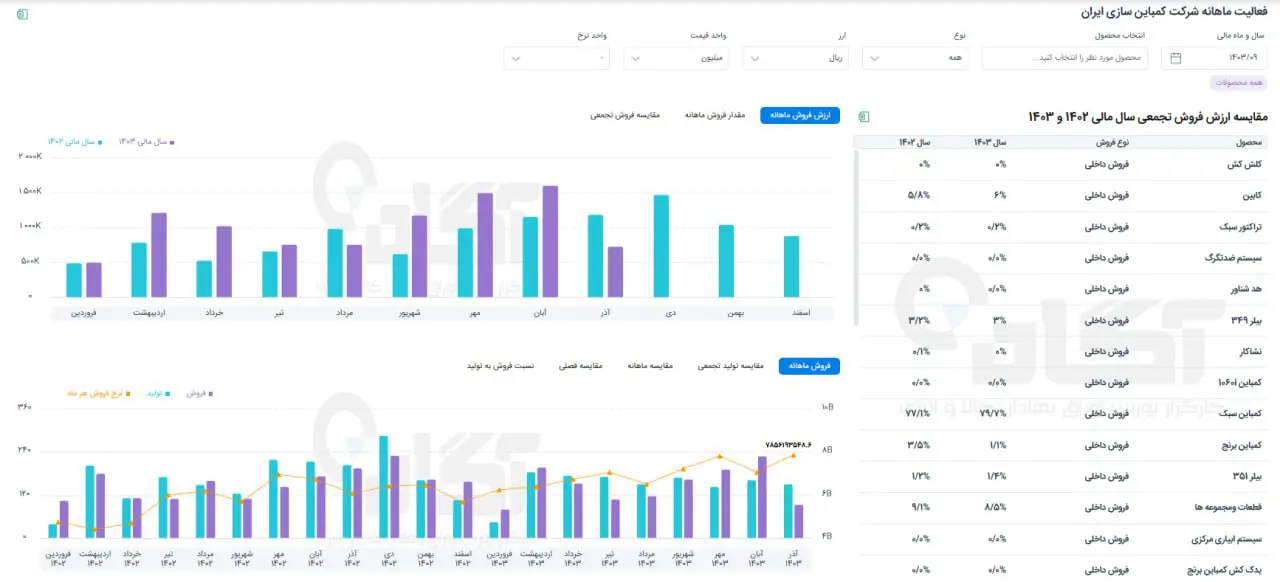Switch to the مقایسه فروش تجمعی tab
Screen dimensions: 1280x582
click(625, 115)
